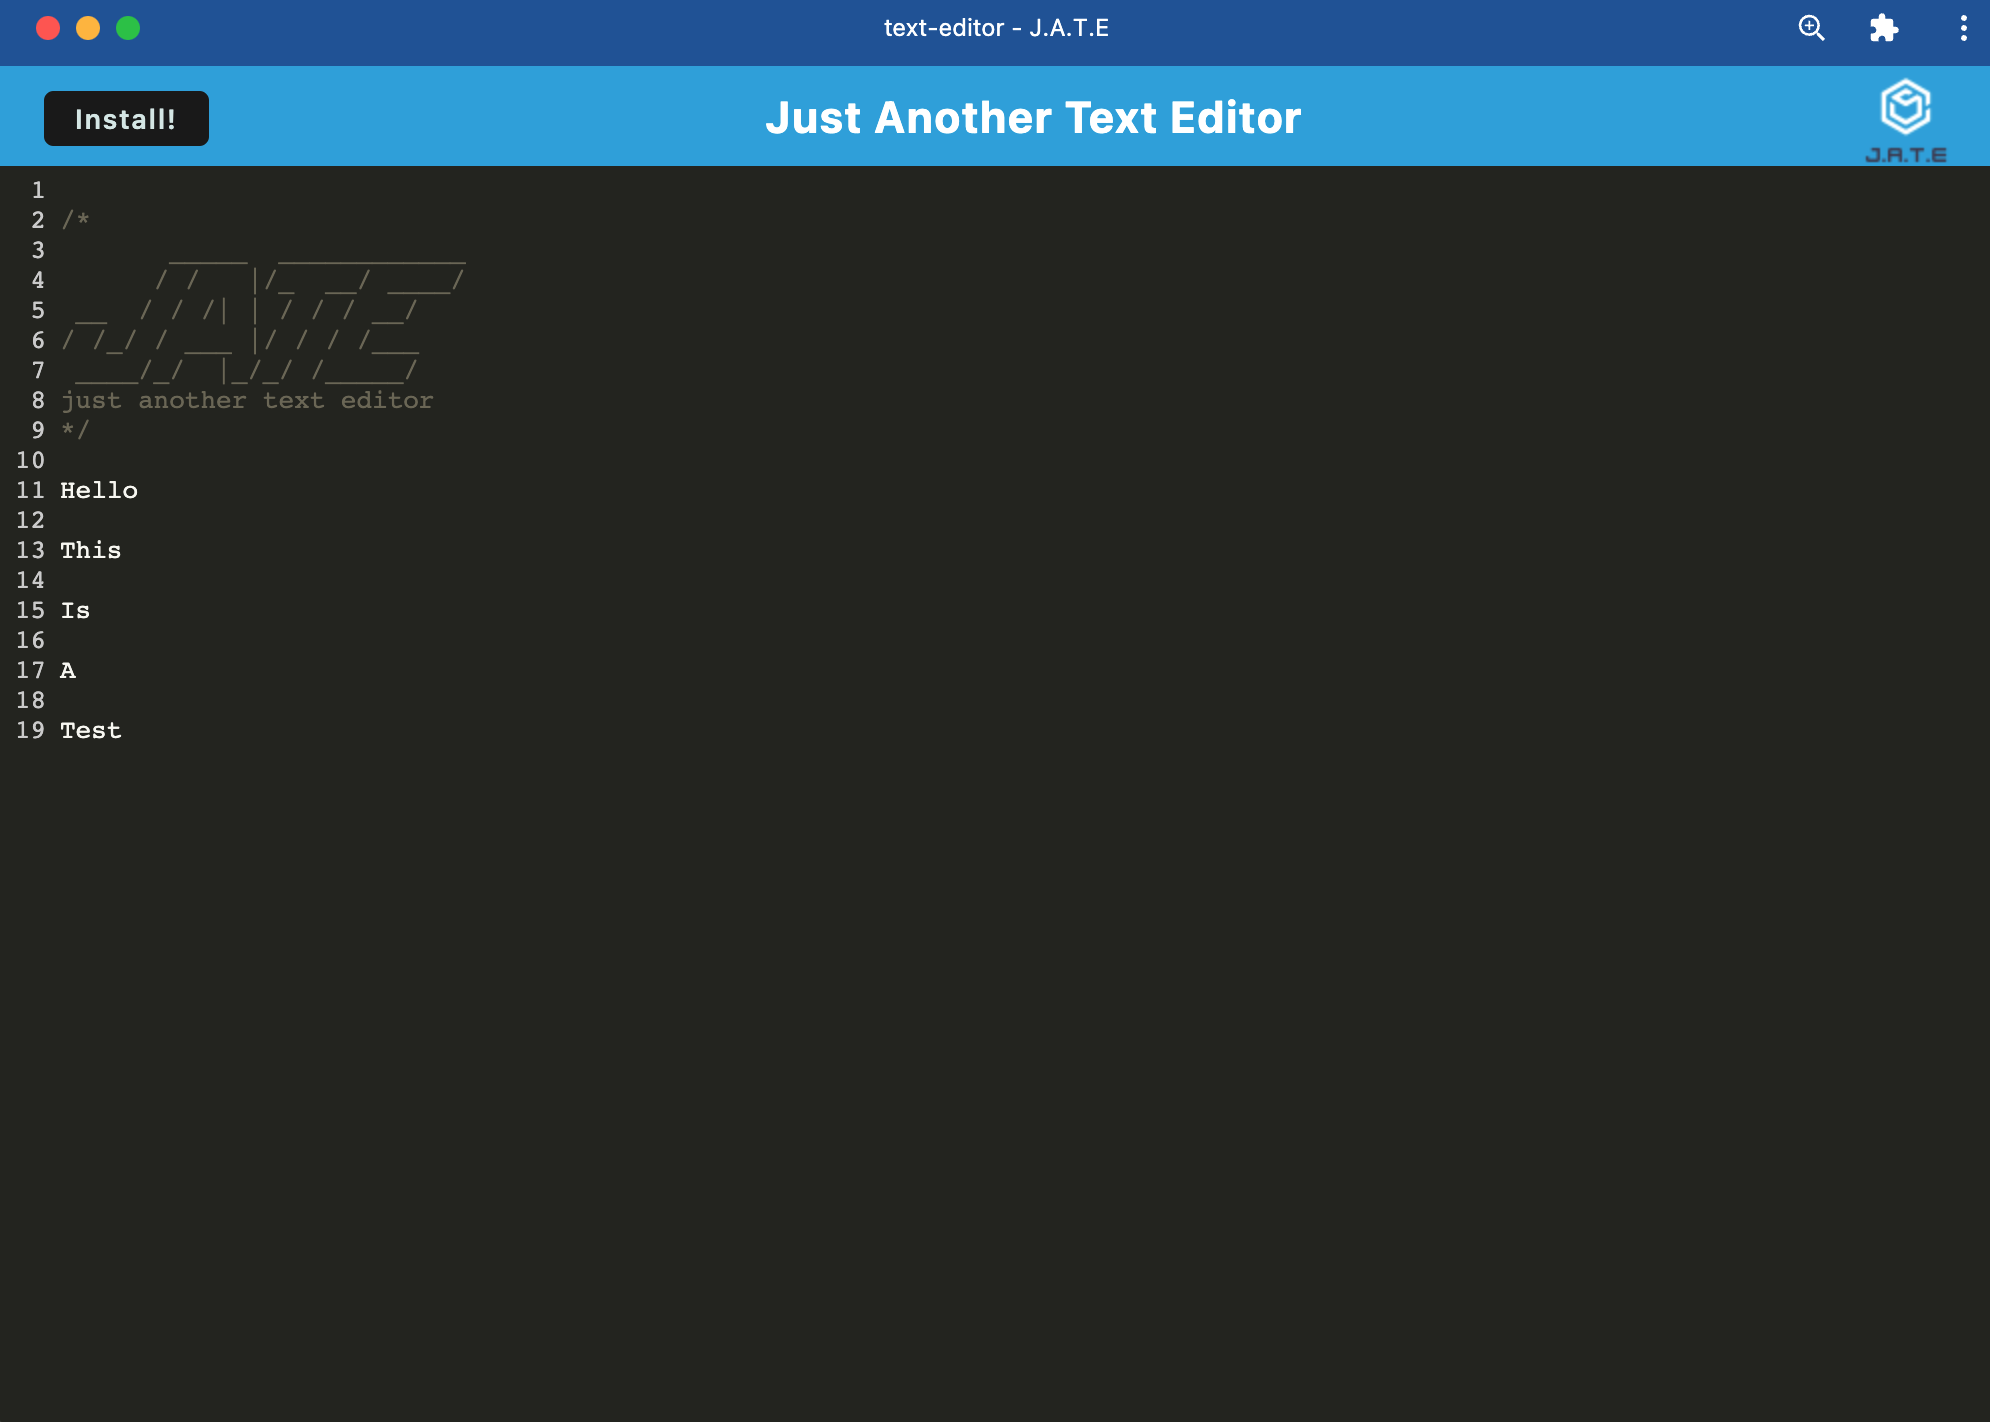Open the extensions puzzle piece icon

[1883, 28]
